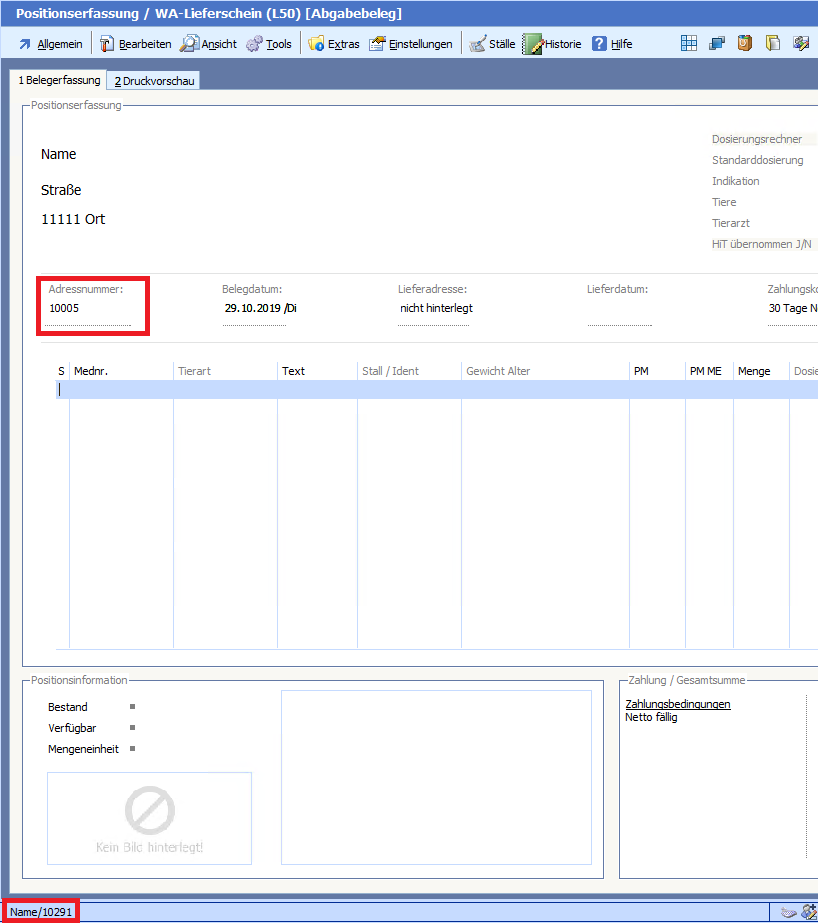The width and height of the screenshot is (818, 923).
Task: Click the overlapping blue windows toolbar icon
Action: click(717, 43)
